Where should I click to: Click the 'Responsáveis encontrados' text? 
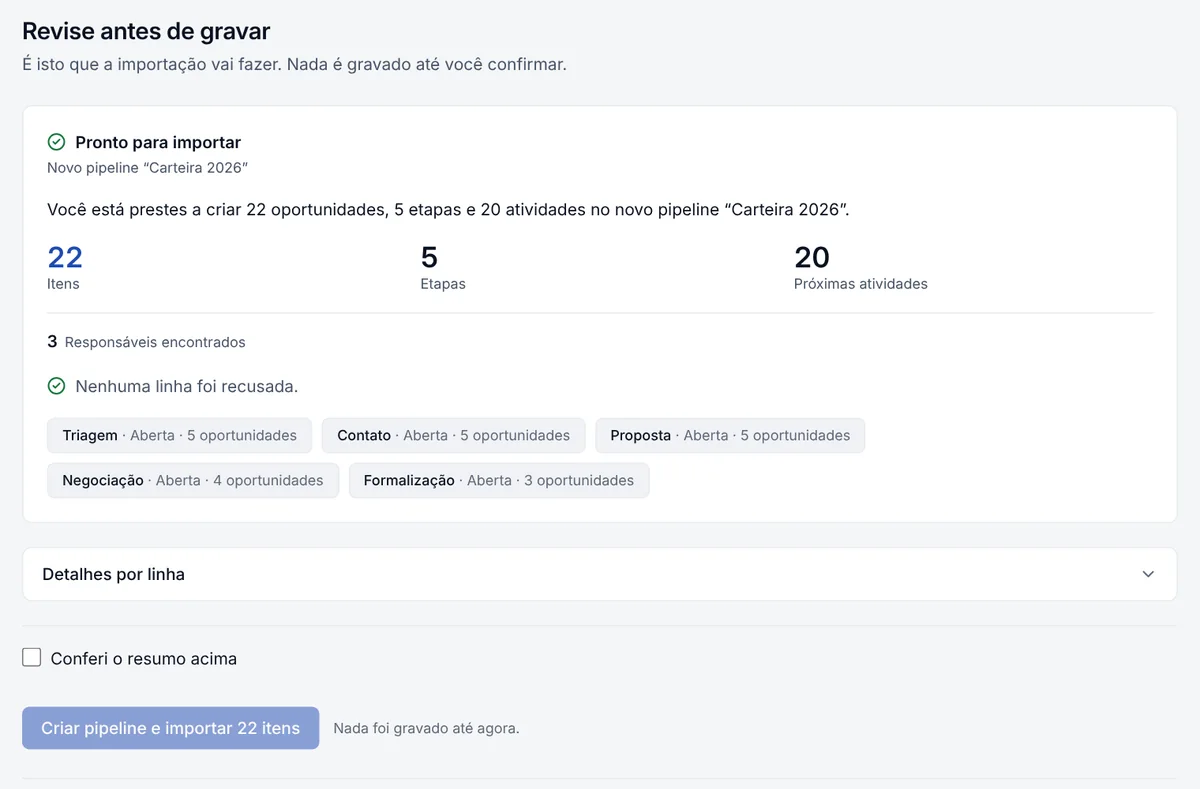click(155, 342)
